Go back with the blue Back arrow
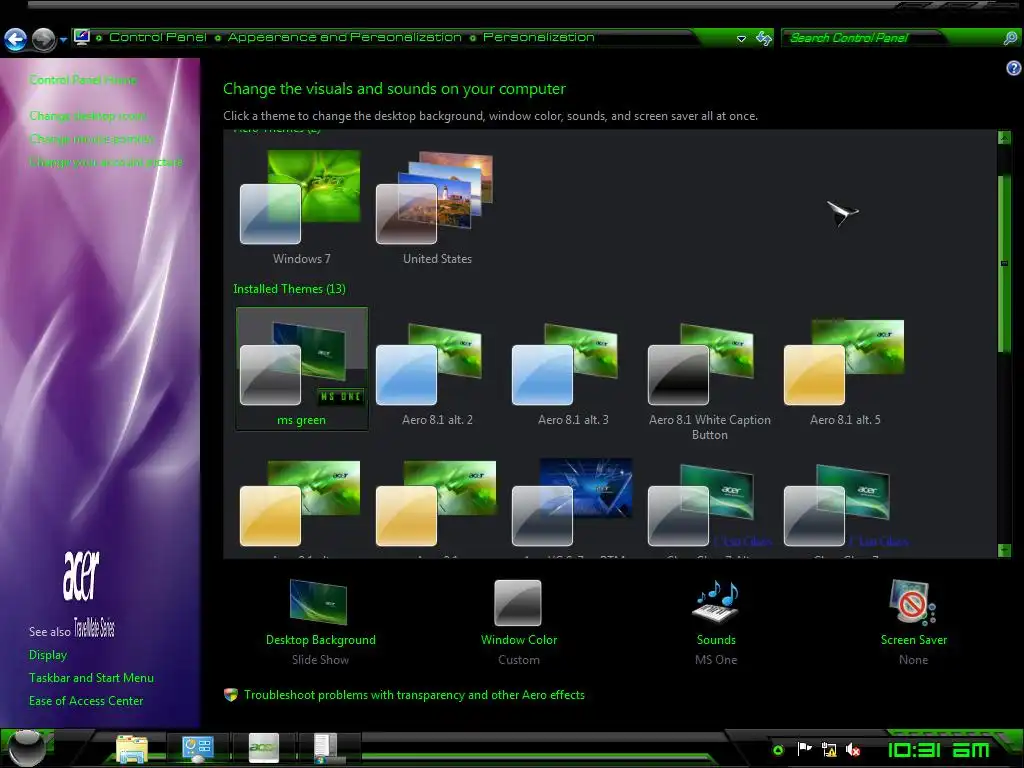 click(16, 39)
